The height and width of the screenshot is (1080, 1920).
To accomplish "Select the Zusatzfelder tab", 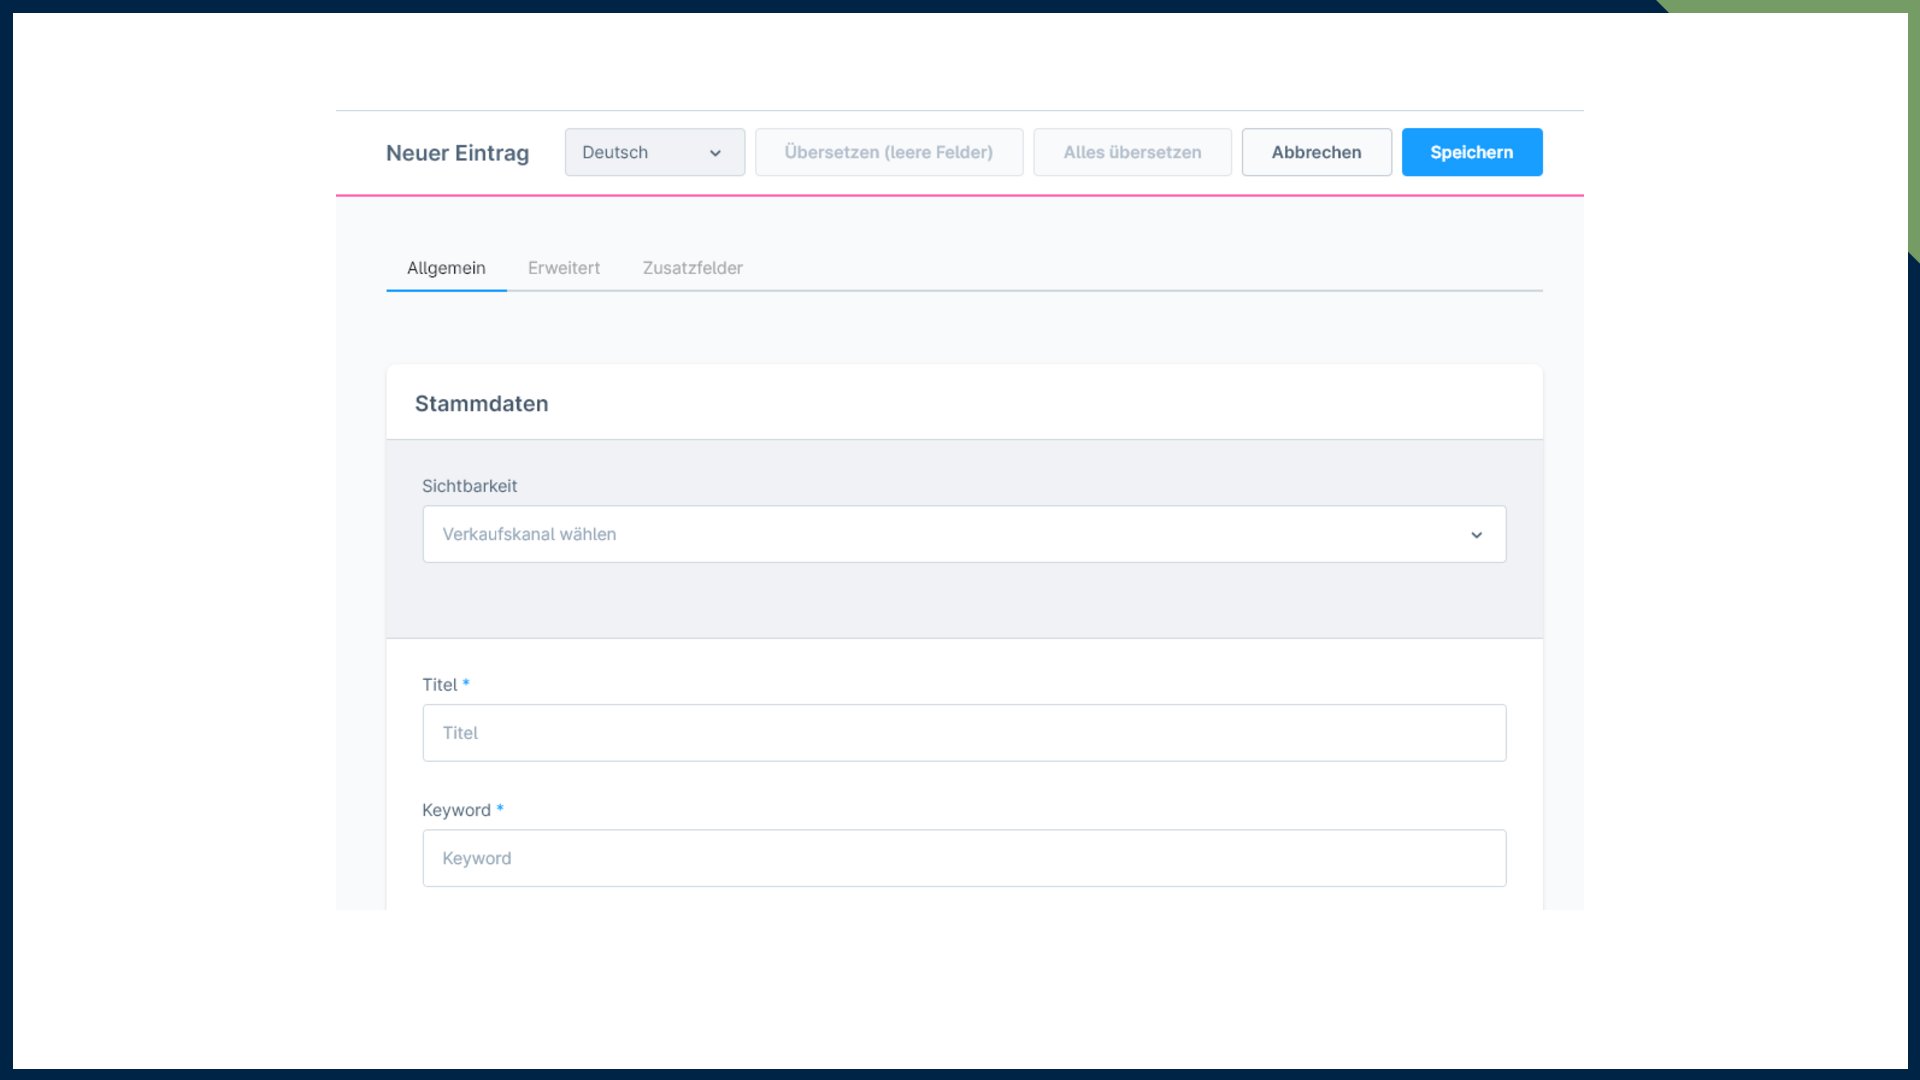I will [692, 268].
